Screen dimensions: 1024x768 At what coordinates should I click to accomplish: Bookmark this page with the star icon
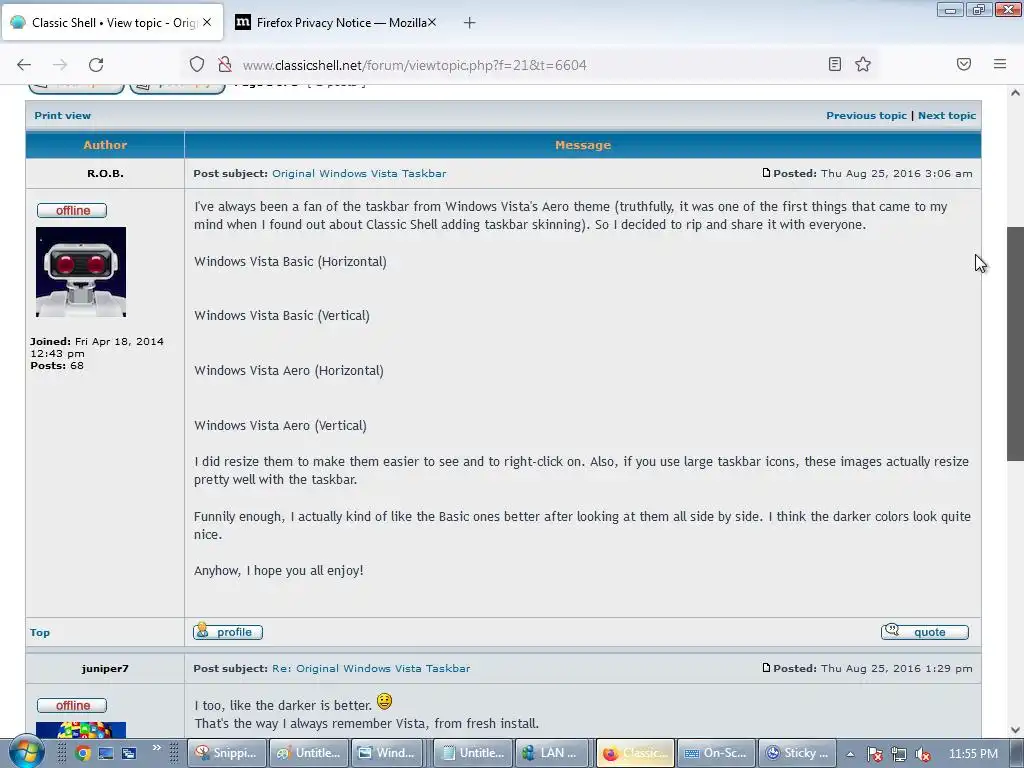pos(863,64)
